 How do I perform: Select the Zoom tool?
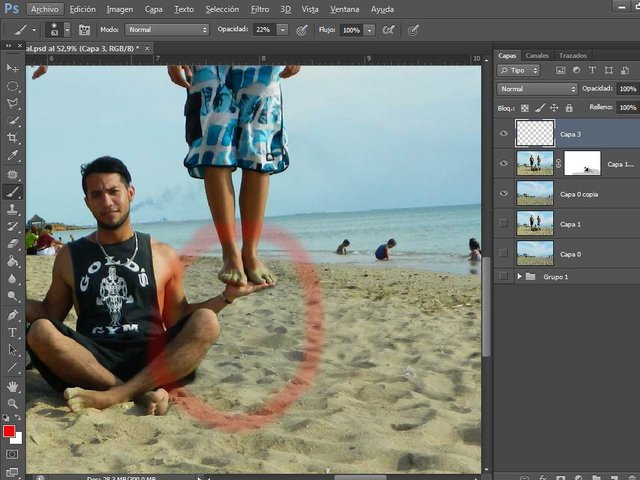coord(12,404)
